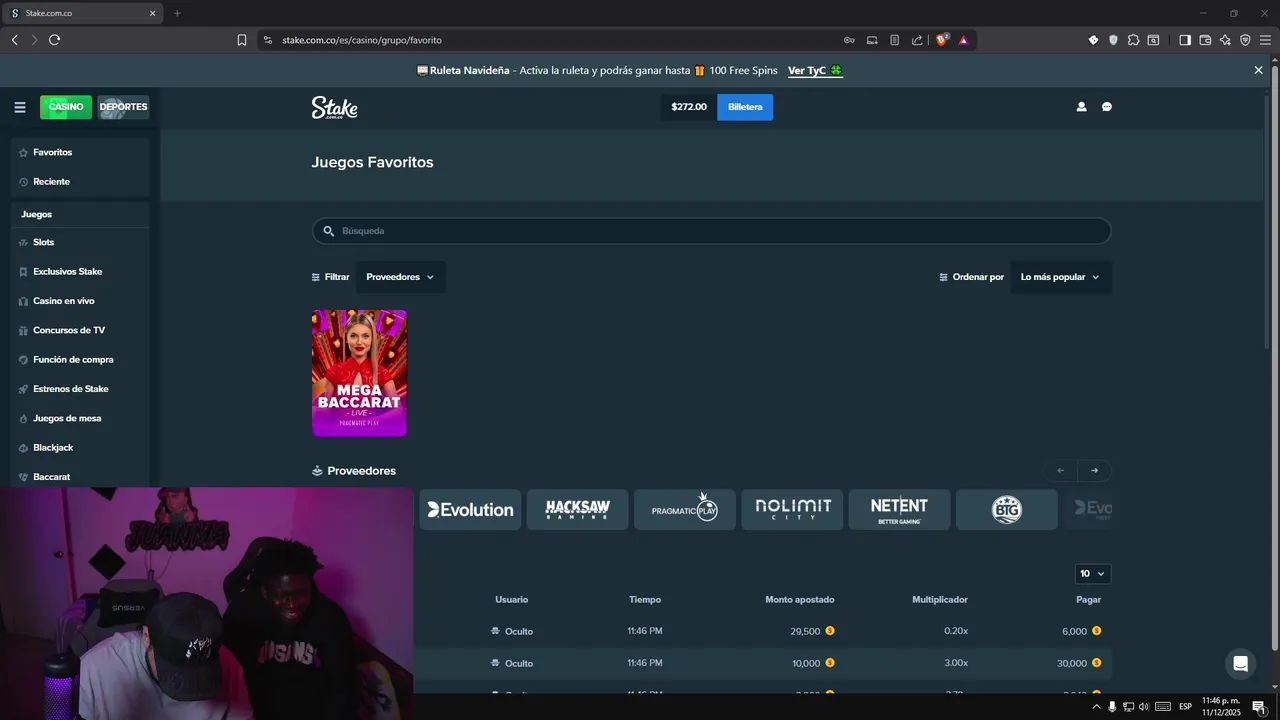Open the hamburger menu next to Casino
1280x720 pixels.
pyautogui.click(x=20, y=107)
